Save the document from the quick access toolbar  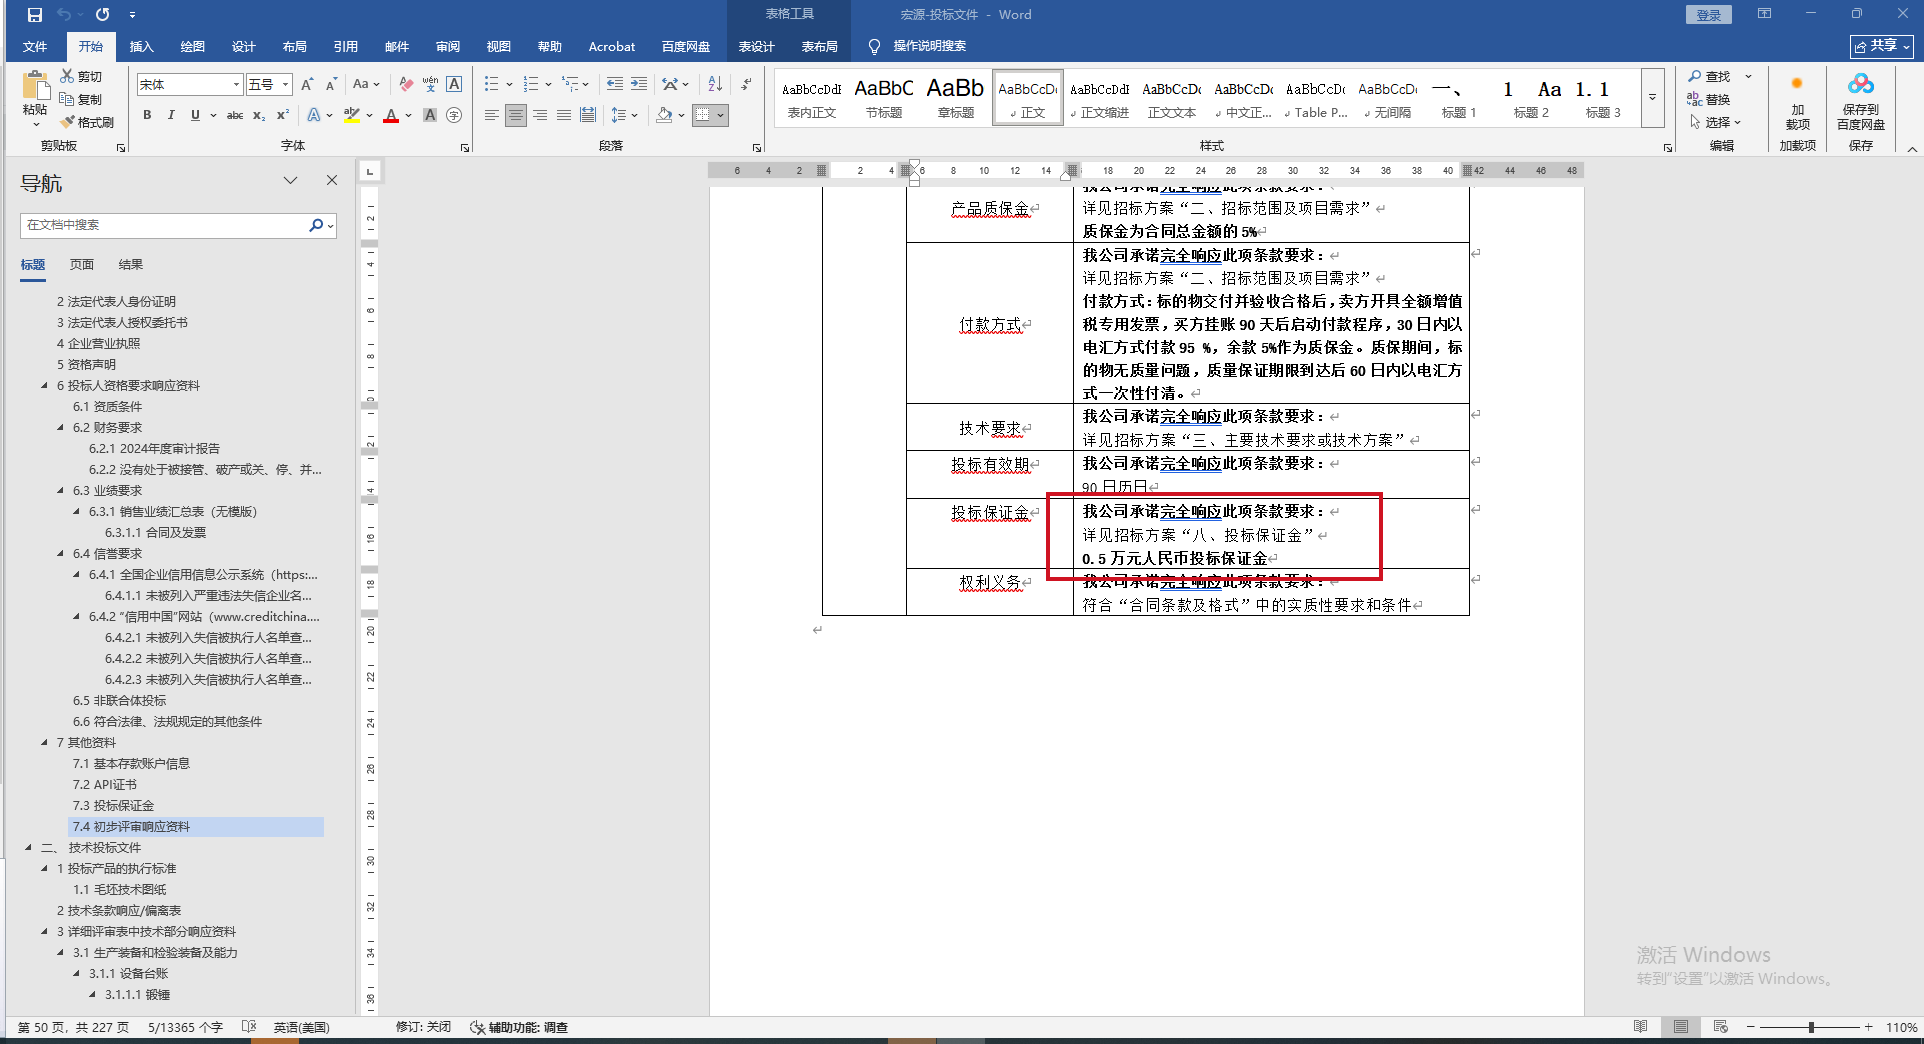(x=35, y=15)
